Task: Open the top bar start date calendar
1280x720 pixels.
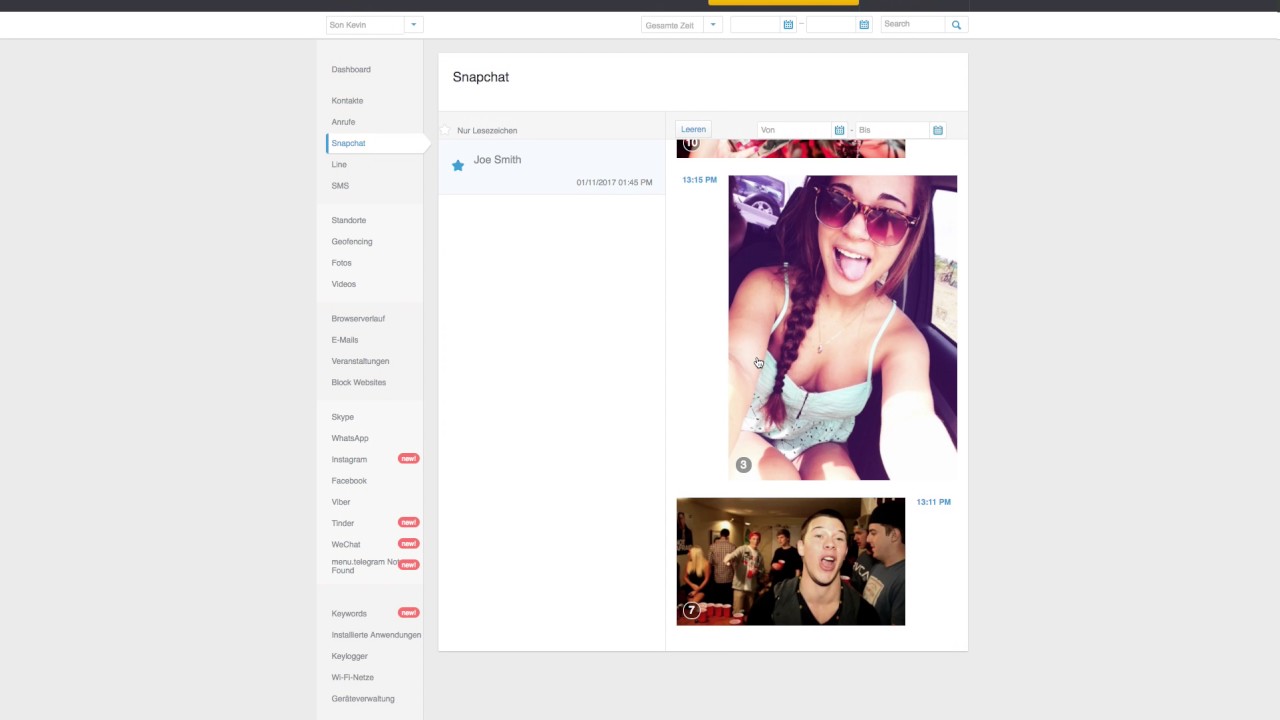Action: point(788,25)
